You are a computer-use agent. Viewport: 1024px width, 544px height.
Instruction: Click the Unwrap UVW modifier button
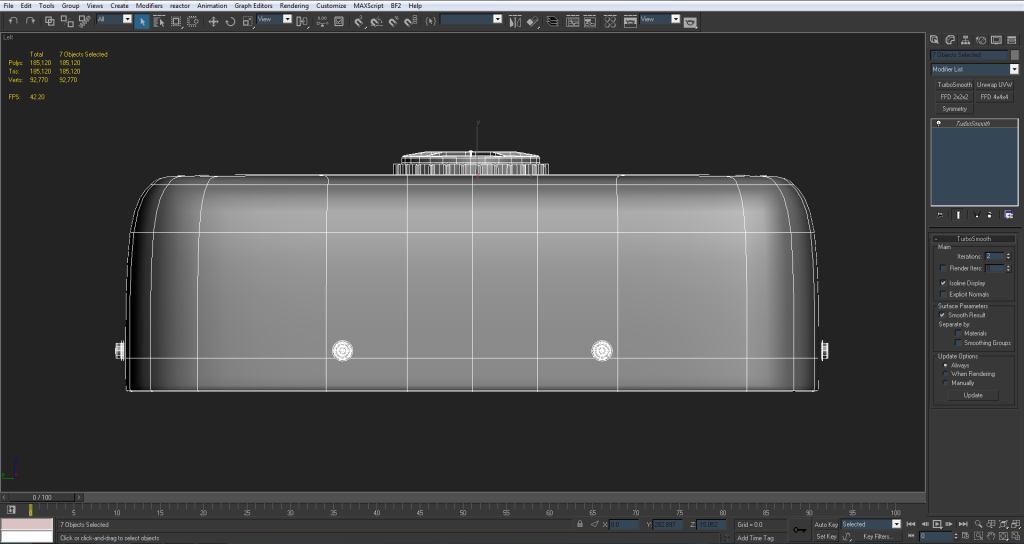tap(994, 85)
